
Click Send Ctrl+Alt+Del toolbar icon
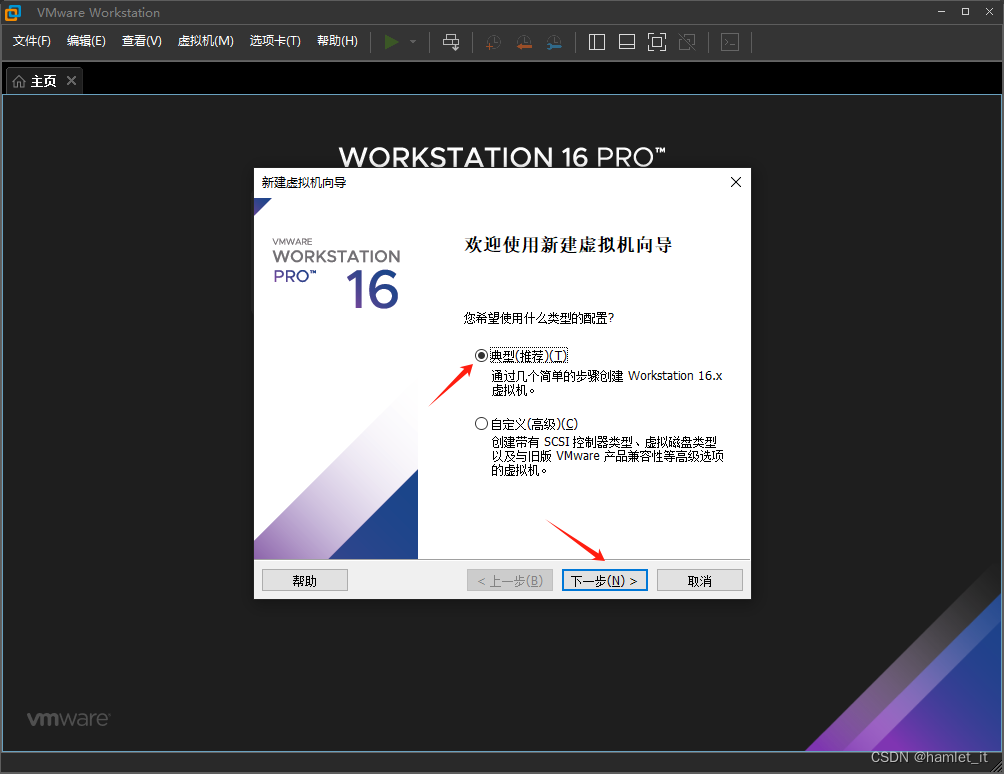tap(451, 42)
